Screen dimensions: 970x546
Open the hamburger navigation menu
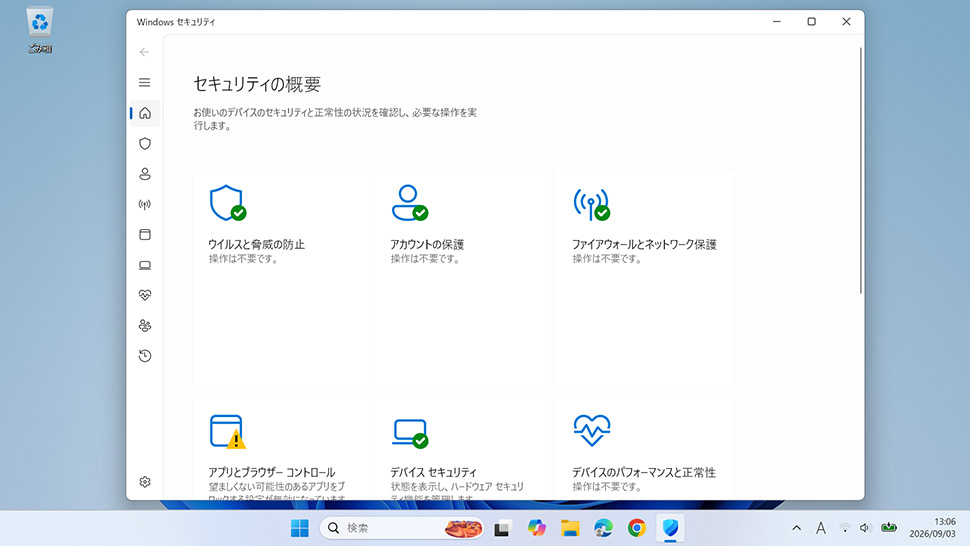(144, 82)
